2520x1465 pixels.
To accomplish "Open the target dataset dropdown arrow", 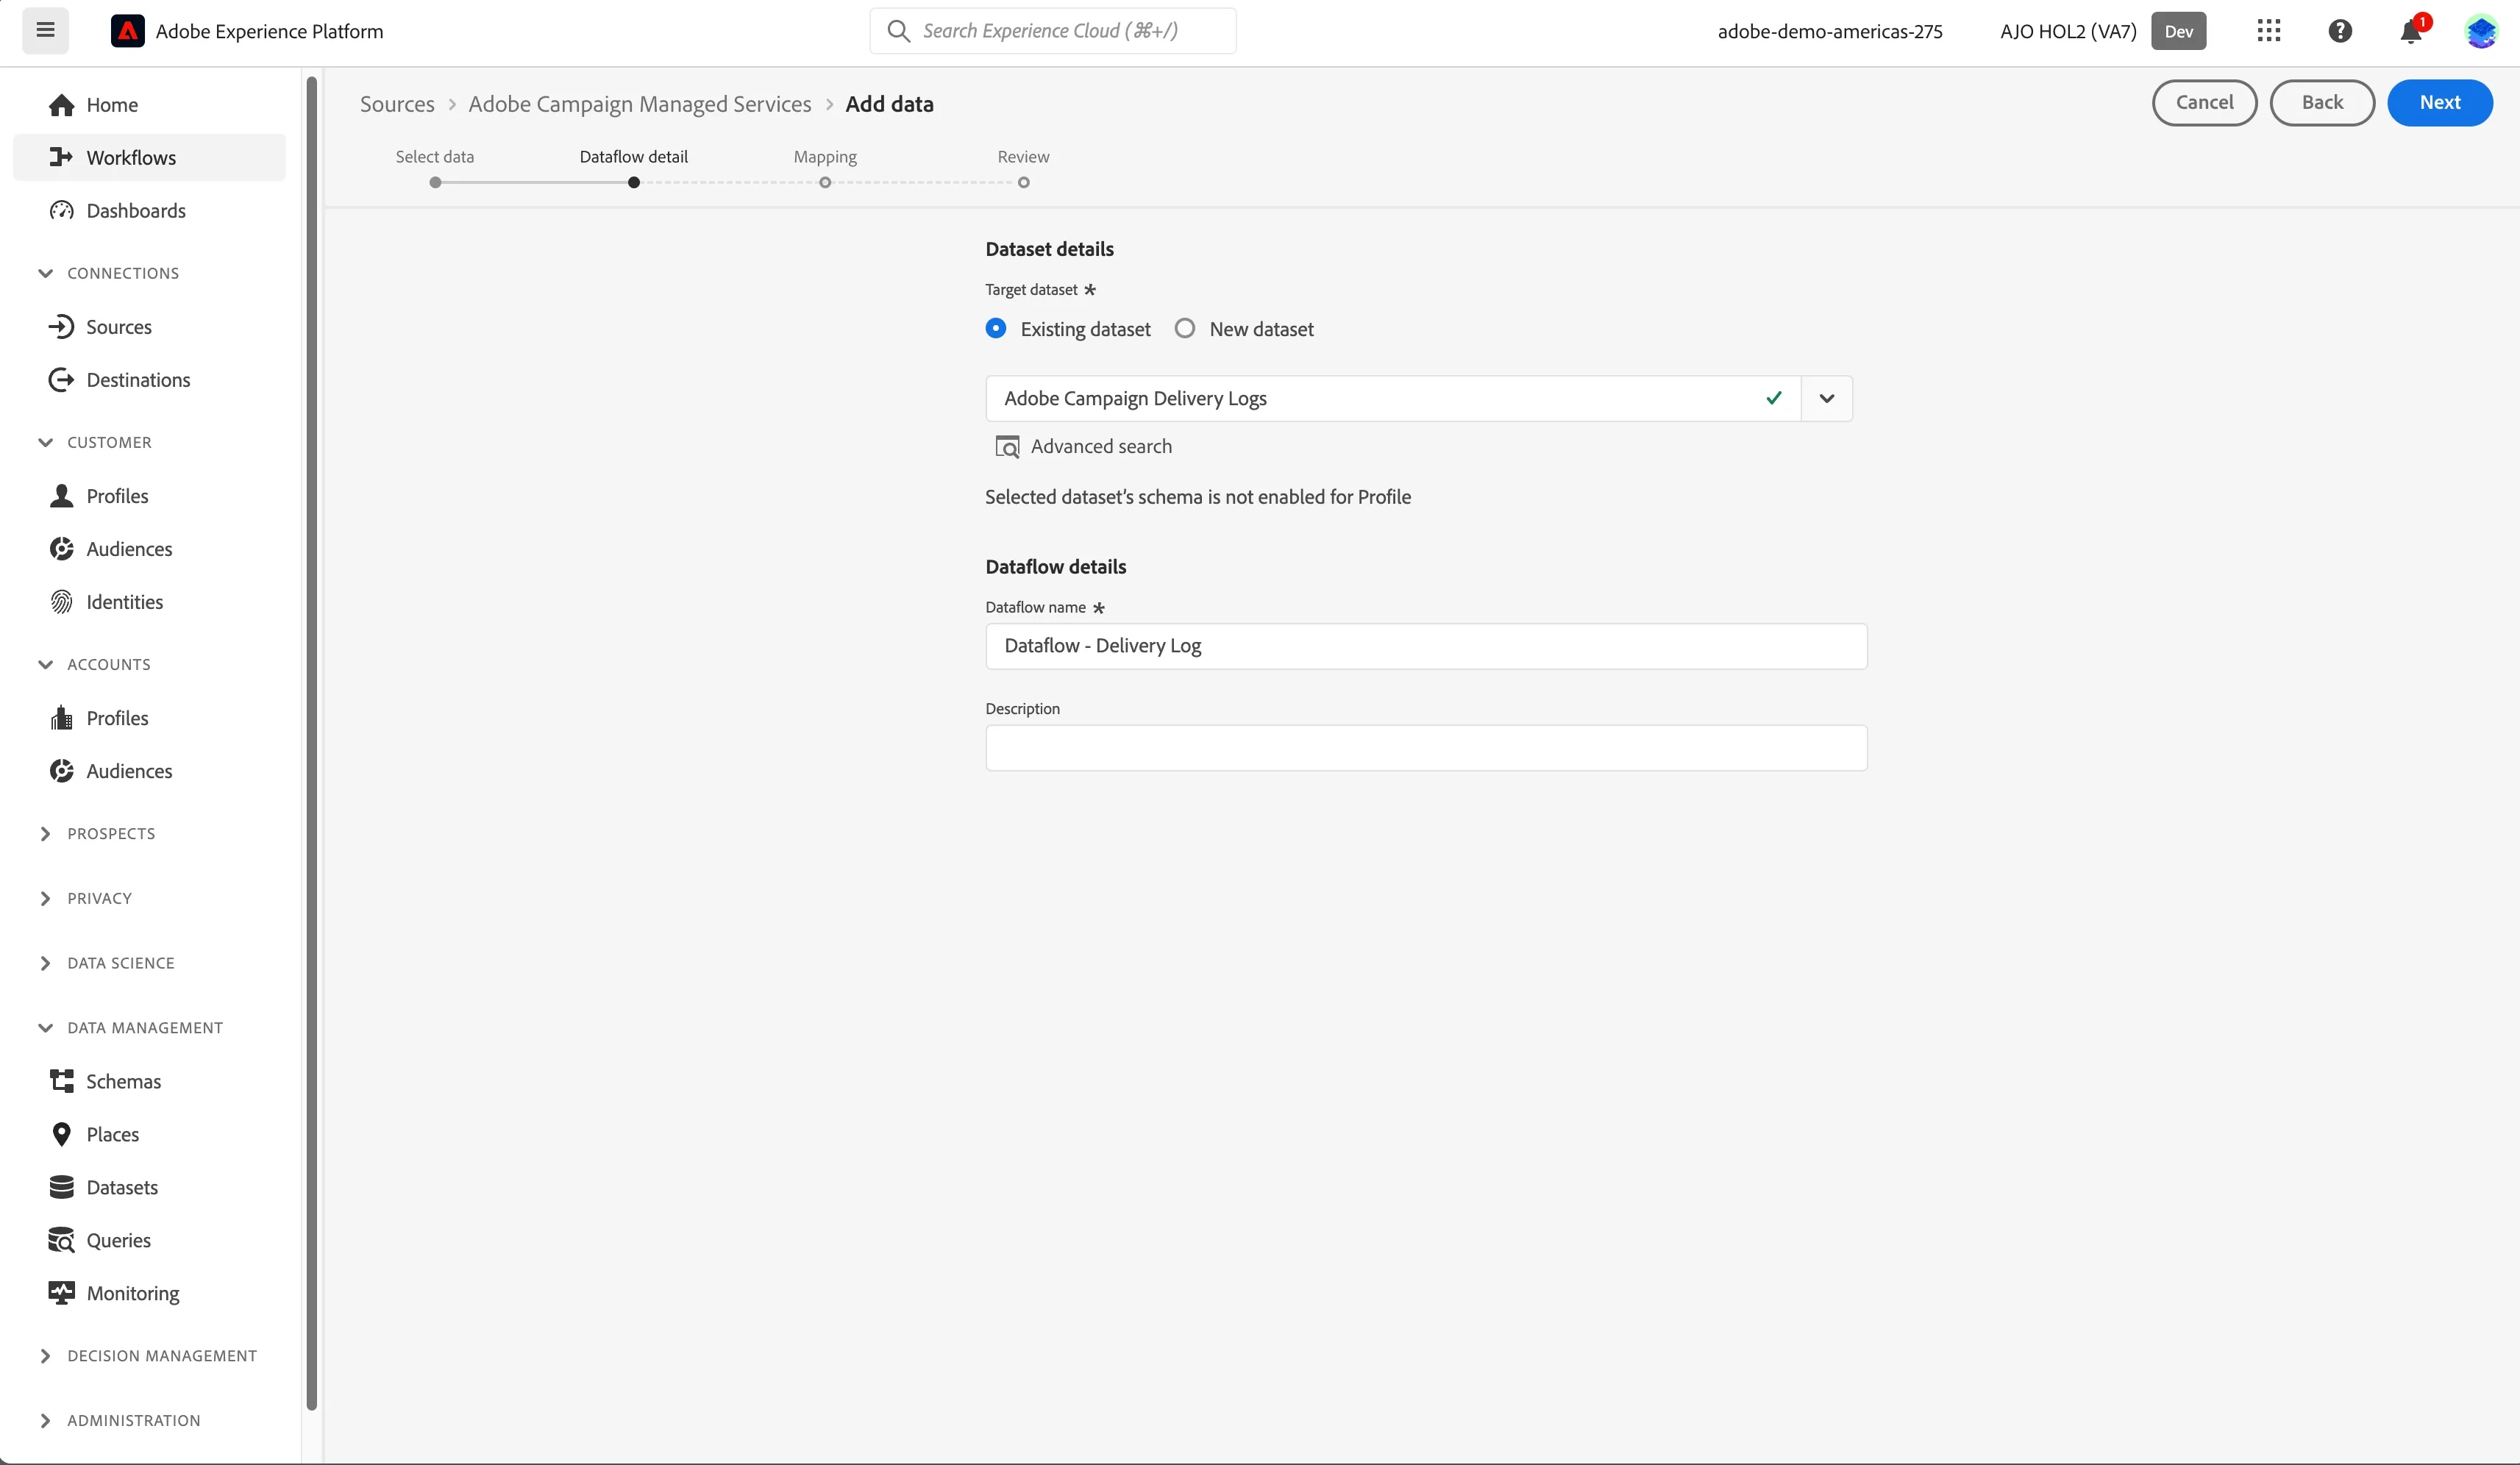I will tap(1826, 398).
